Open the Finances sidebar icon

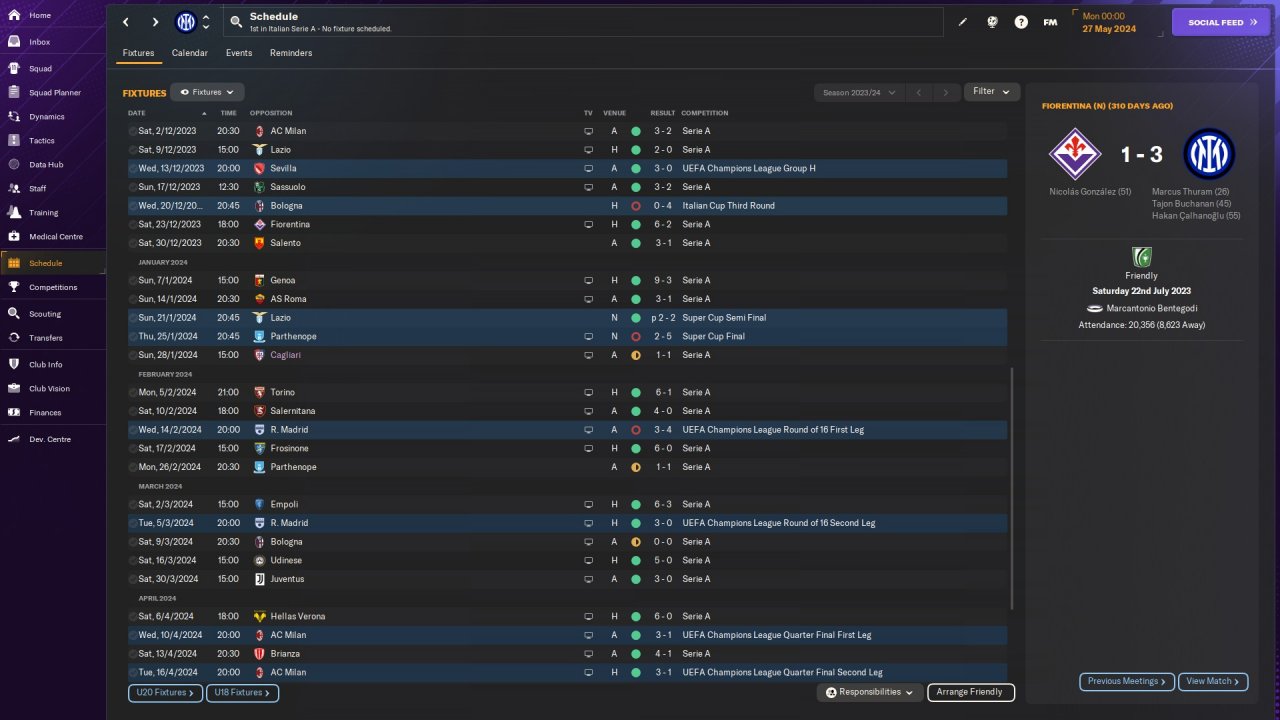14,412
